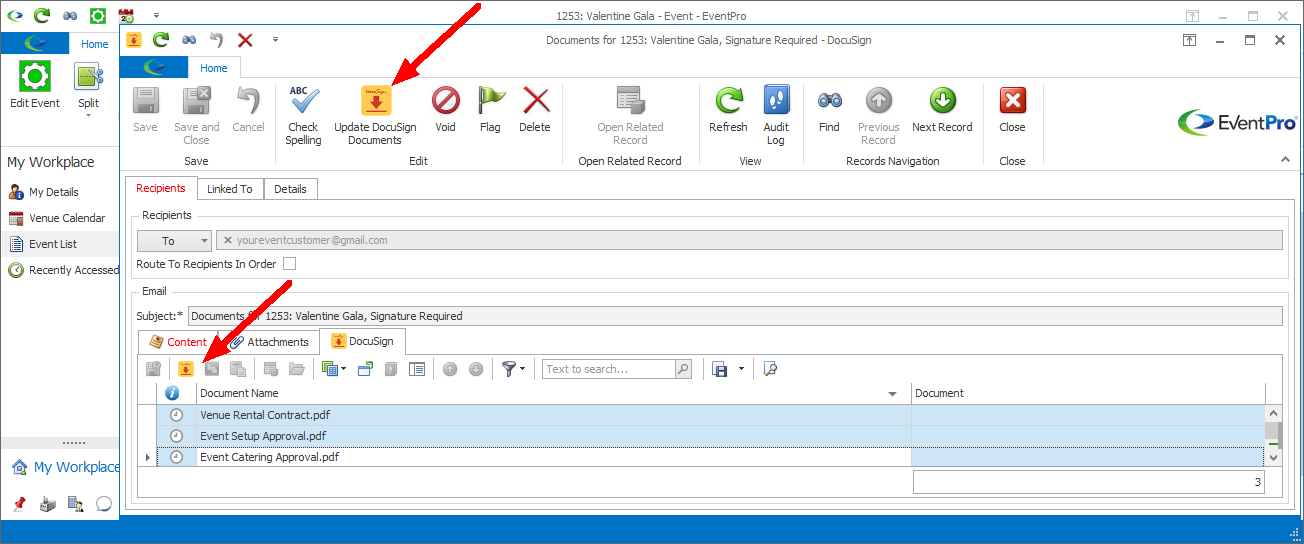Switch to the Recipients tab
The width and height of the screenshot is (1304, 544).
point(161,188)
